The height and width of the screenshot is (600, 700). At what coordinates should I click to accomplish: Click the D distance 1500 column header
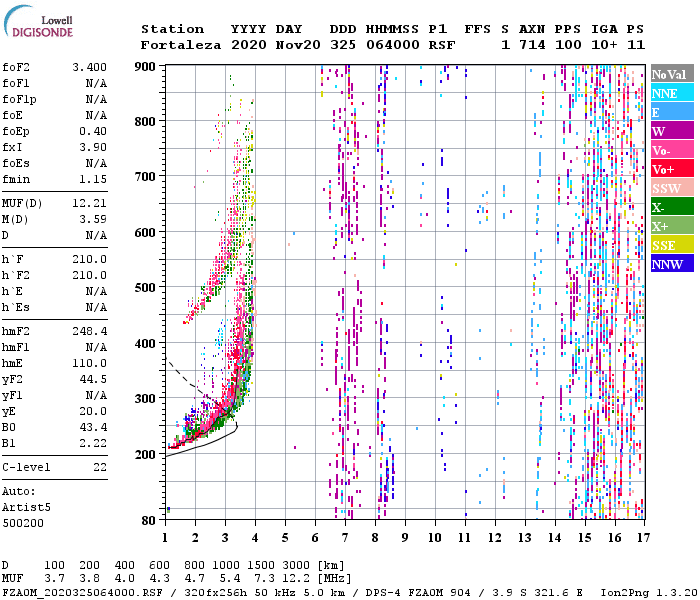click(261, 566)
